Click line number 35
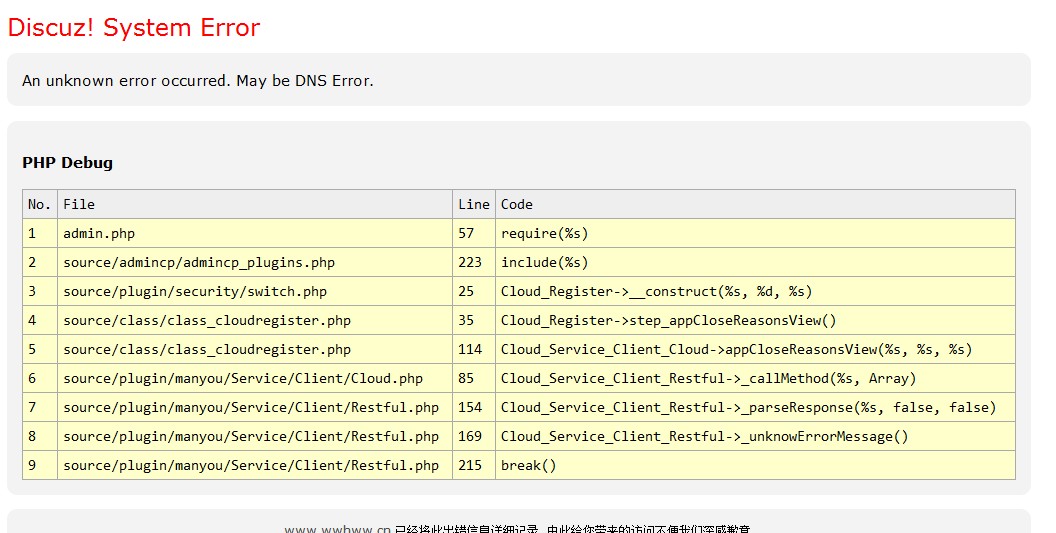The height and width of the screenshot is (533, 1056). click(474, 320)
